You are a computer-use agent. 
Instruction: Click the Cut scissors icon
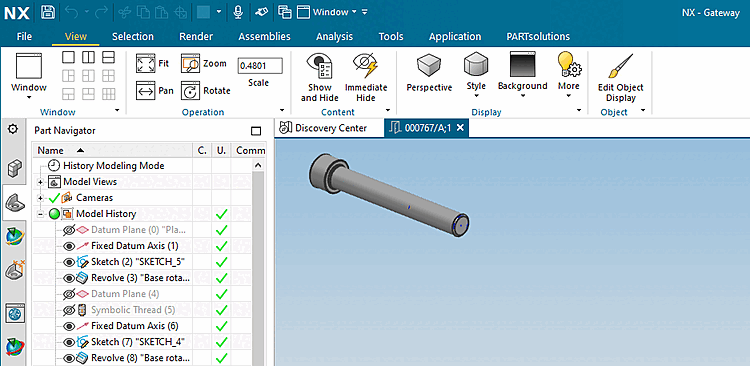124,12
